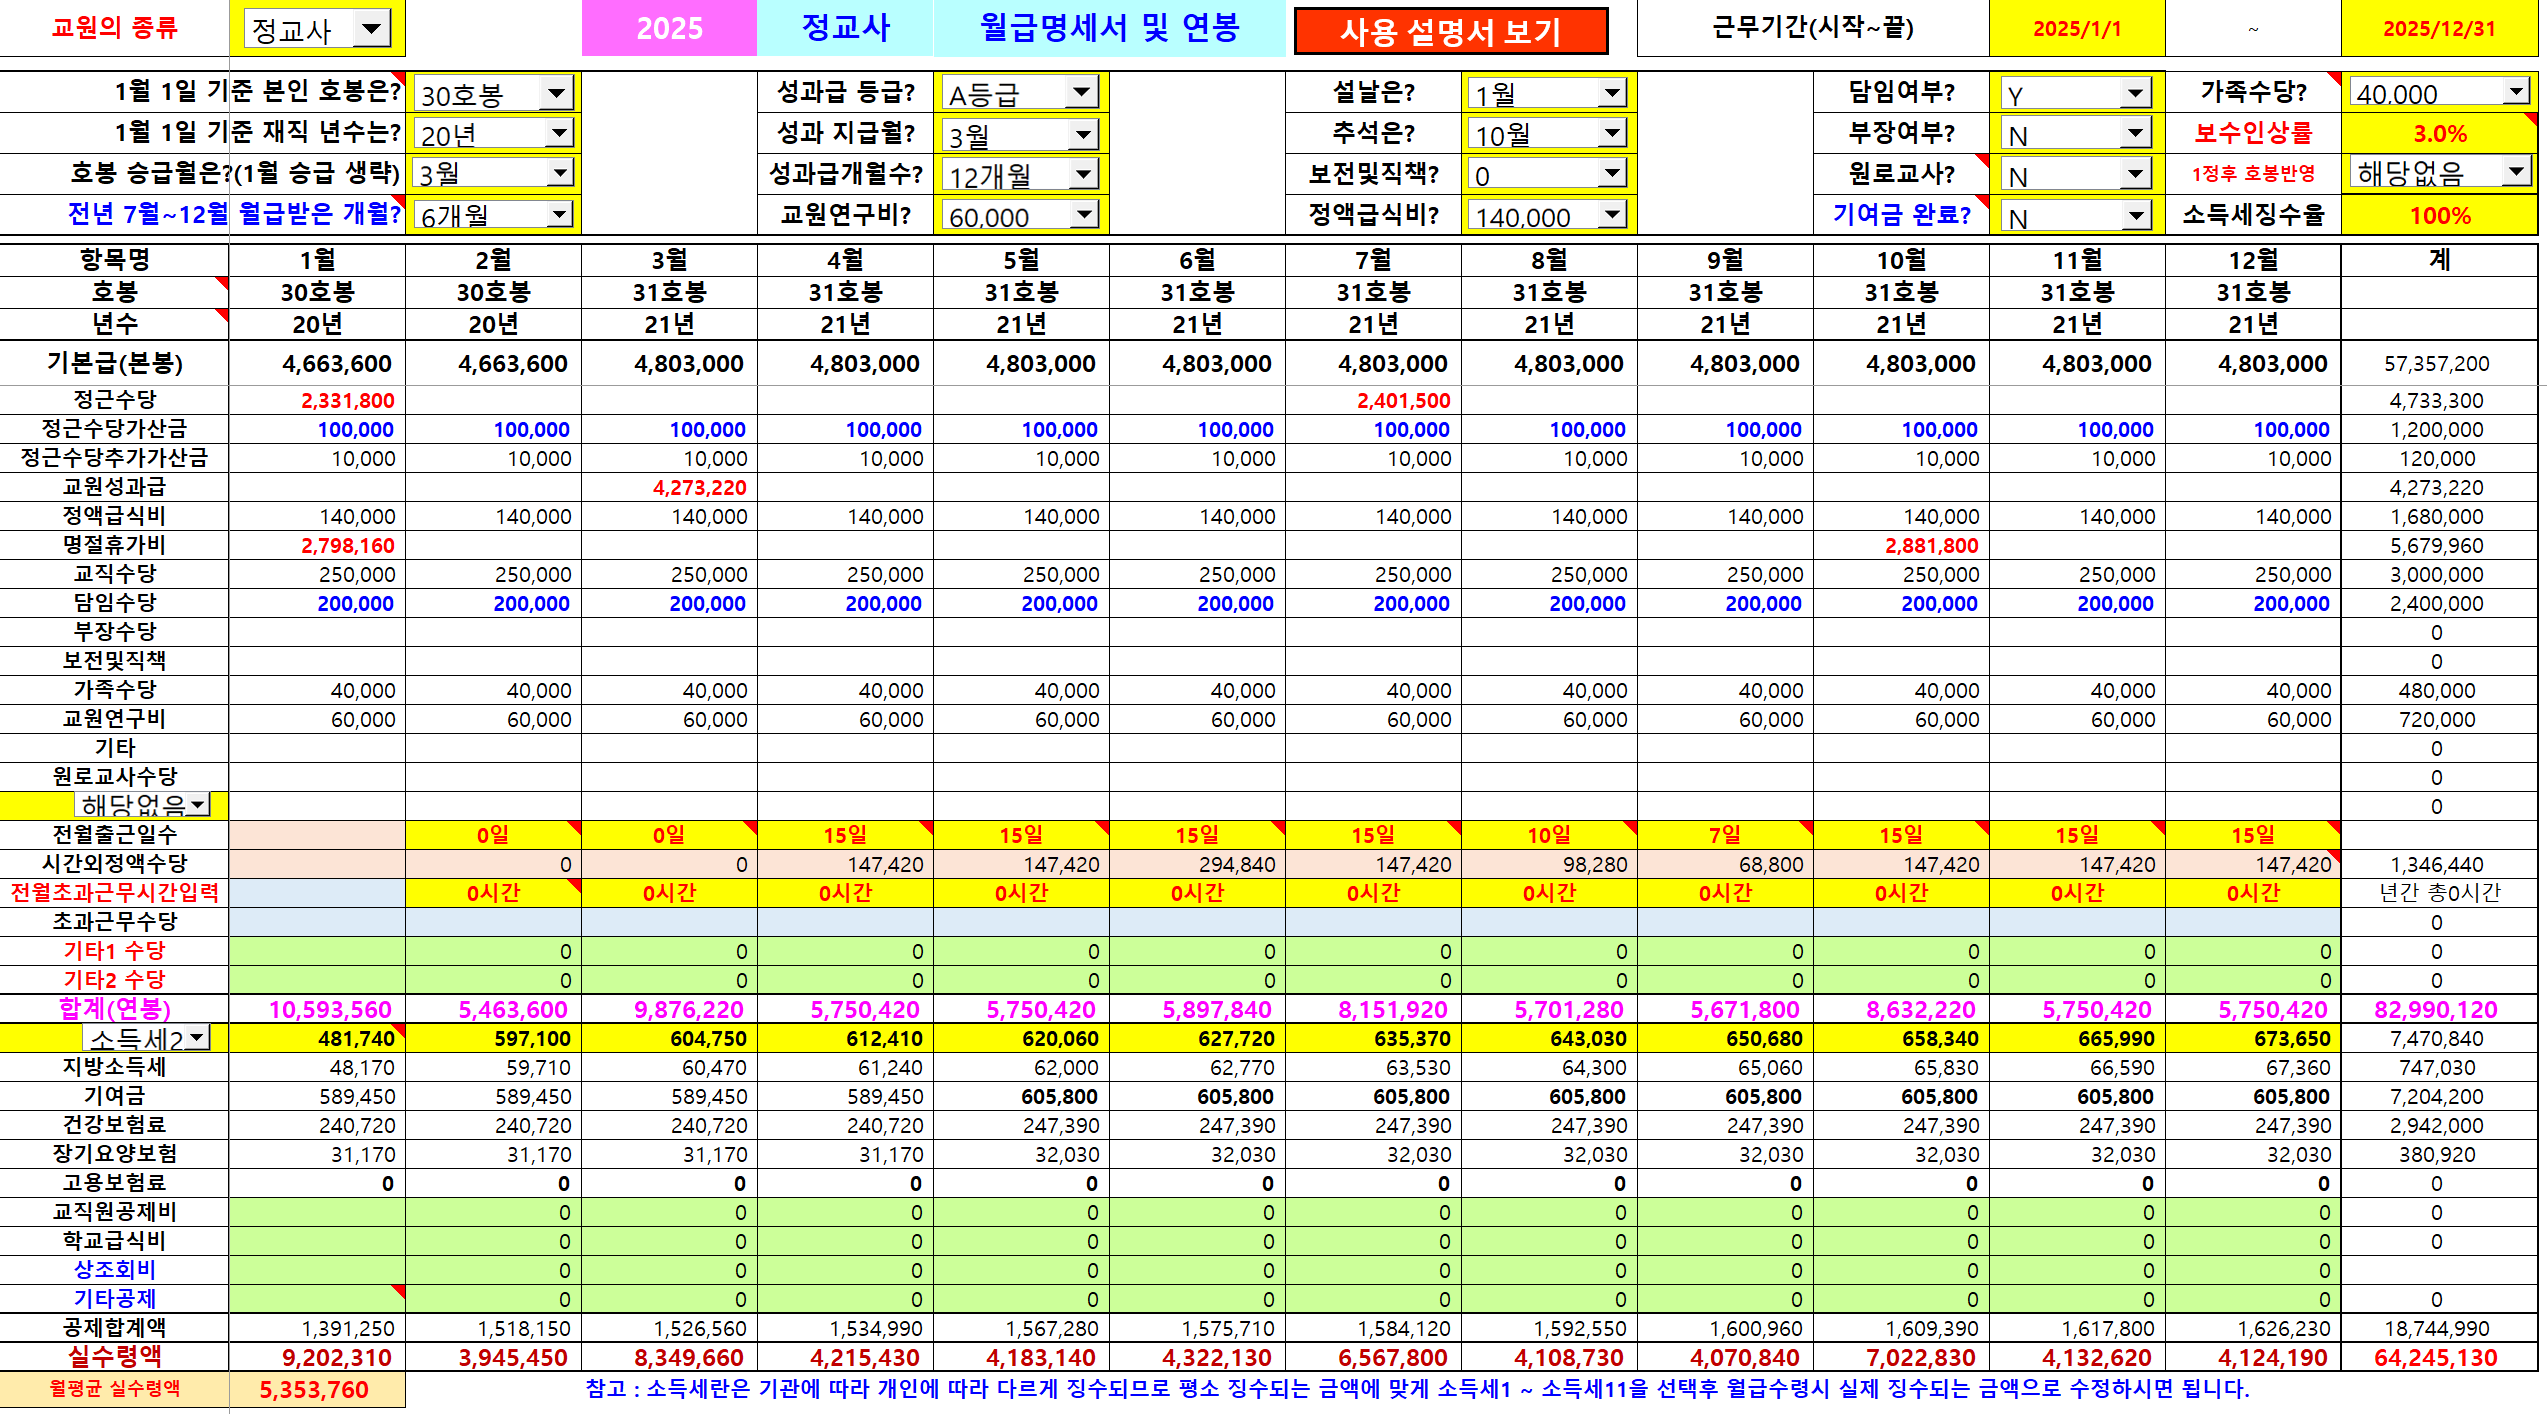Click the 월평균 실수령액 5,353,760 cell
The width and height of the screenshot is (2547, 1414).
pos(316,1389)
